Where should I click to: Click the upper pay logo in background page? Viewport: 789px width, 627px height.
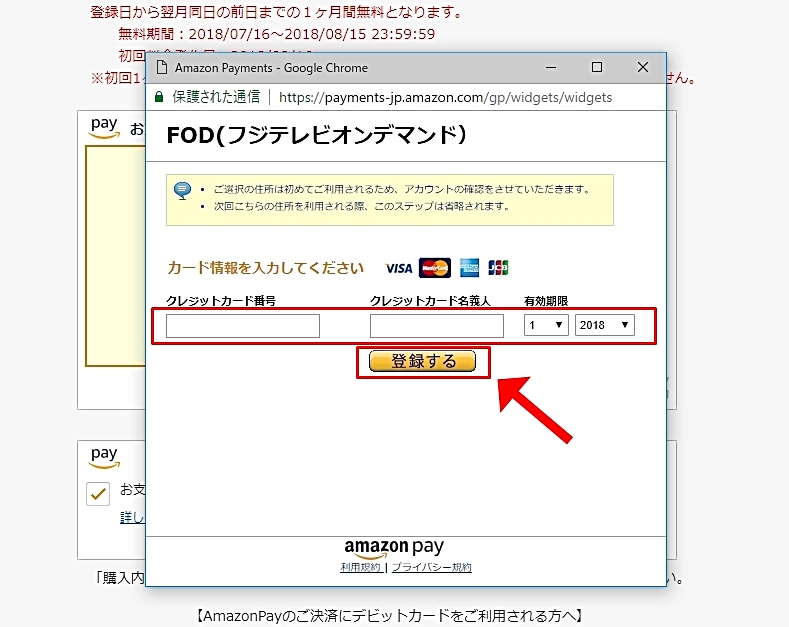(104, 127)
